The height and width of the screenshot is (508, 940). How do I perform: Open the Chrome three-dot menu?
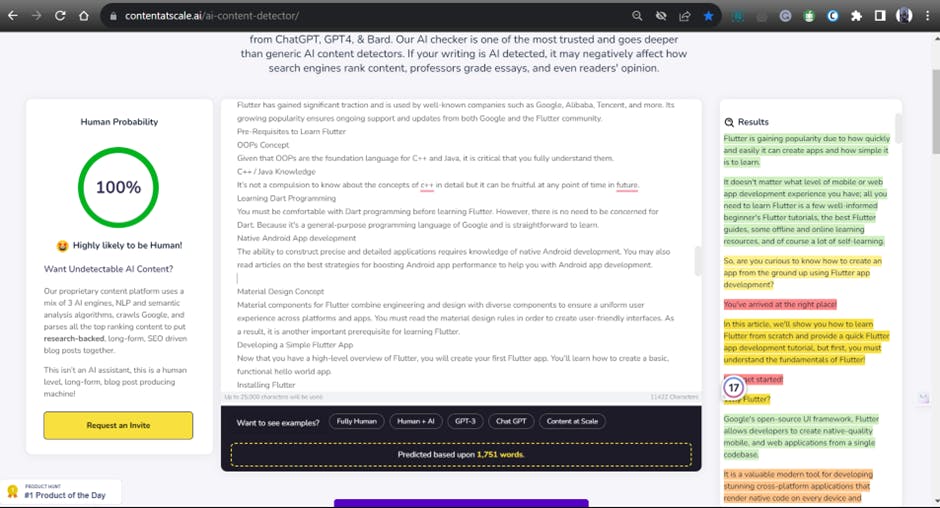point(927,16)
